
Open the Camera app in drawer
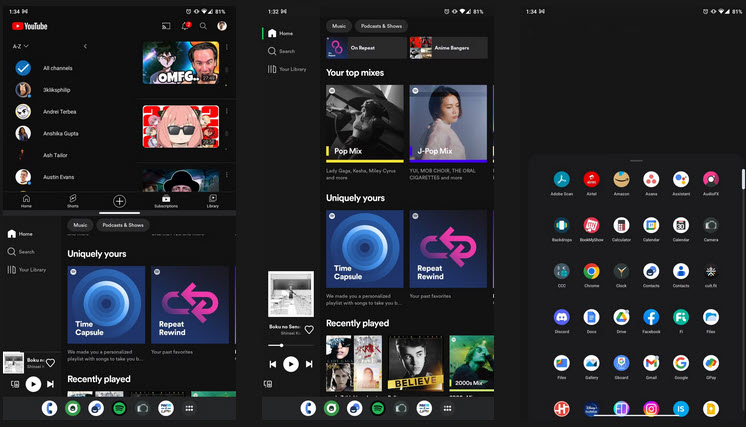tap(711, 225)
